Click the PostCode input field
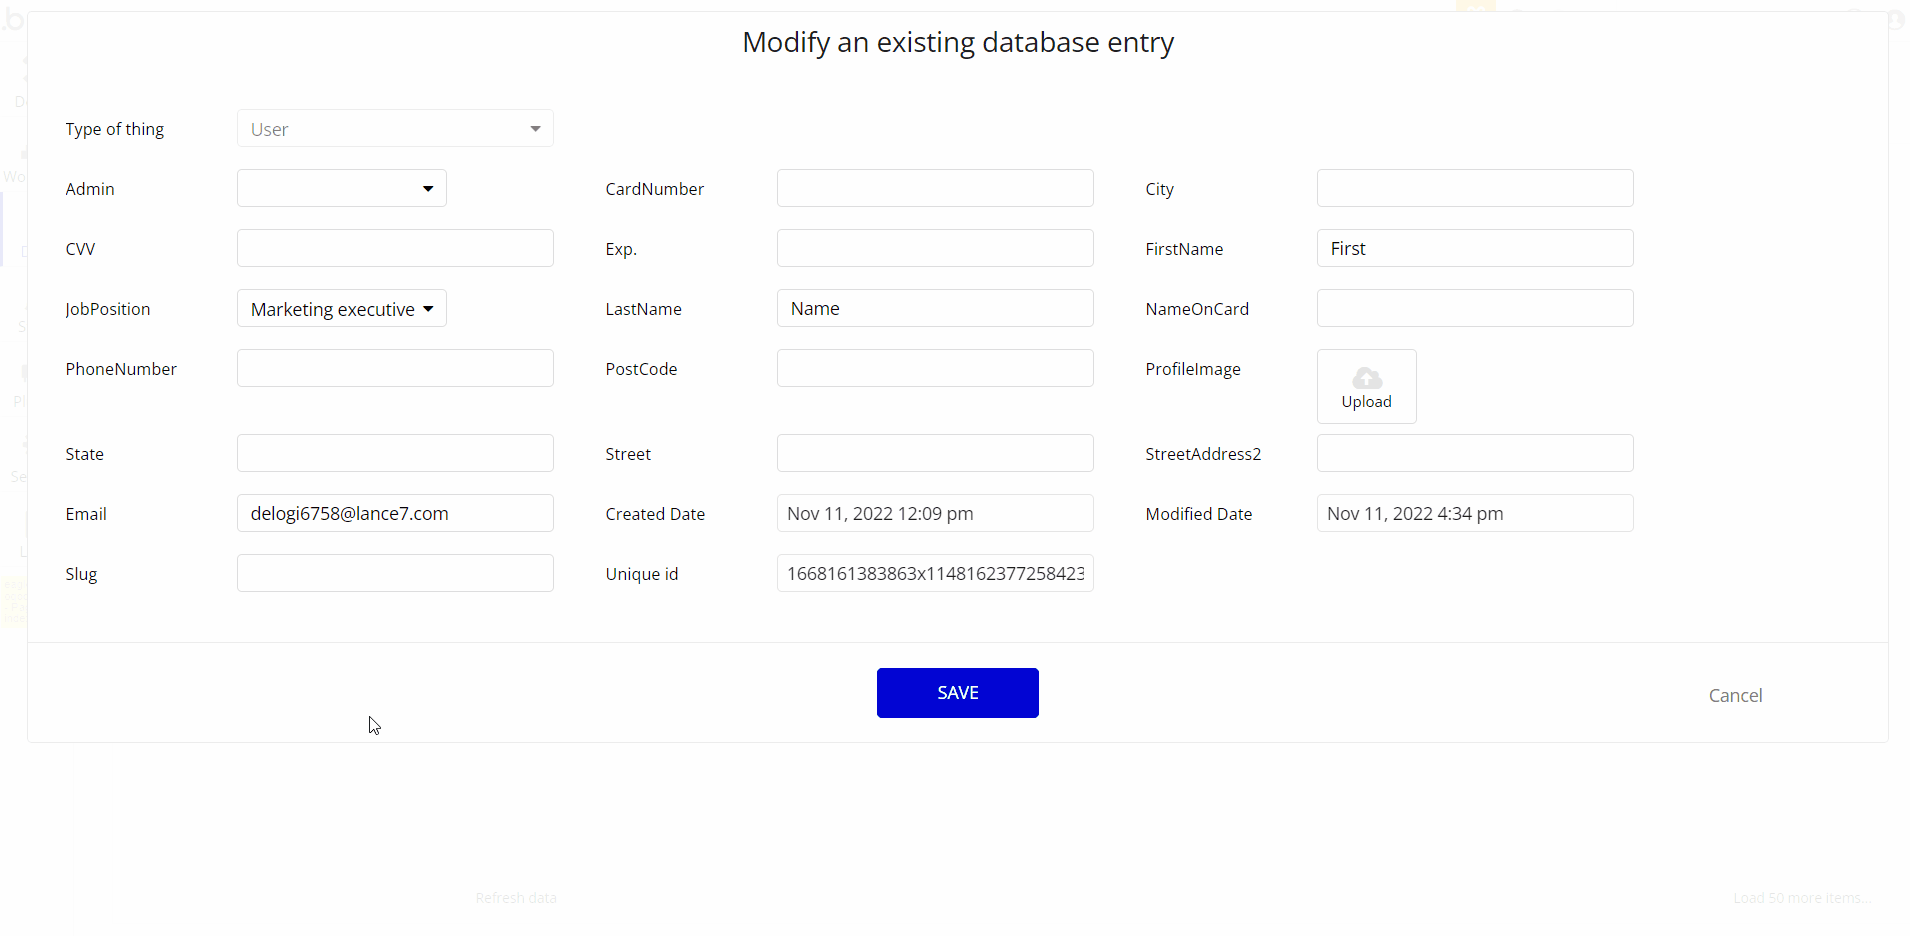 (934, 369)
